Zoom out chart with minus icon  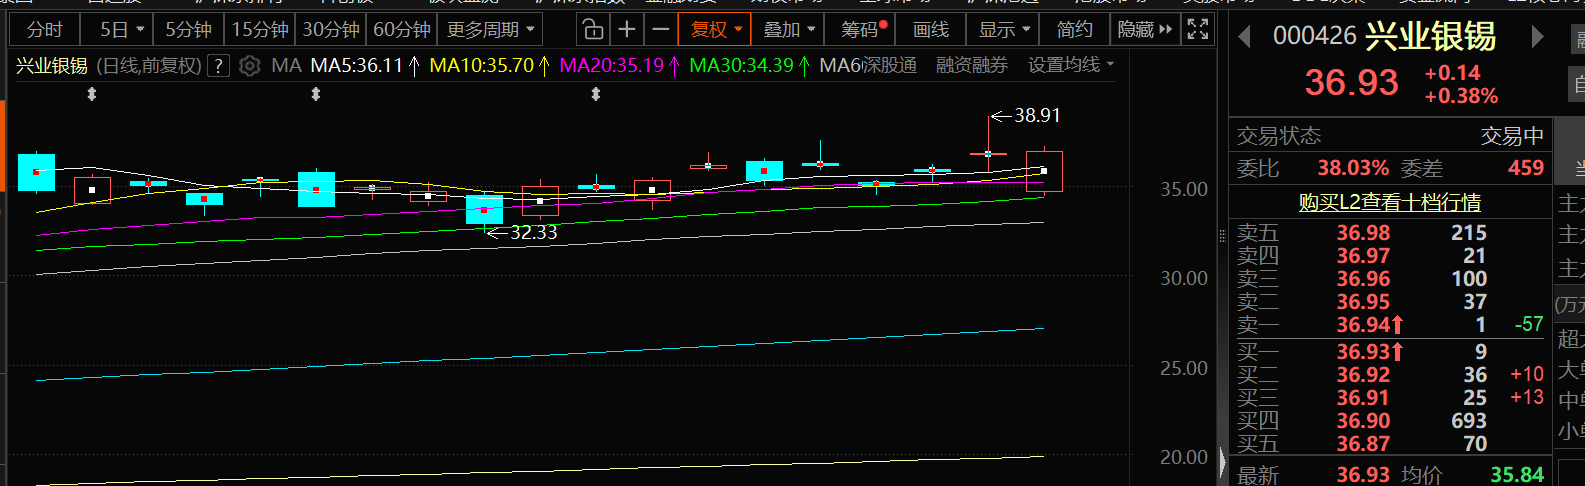[660, 30]
